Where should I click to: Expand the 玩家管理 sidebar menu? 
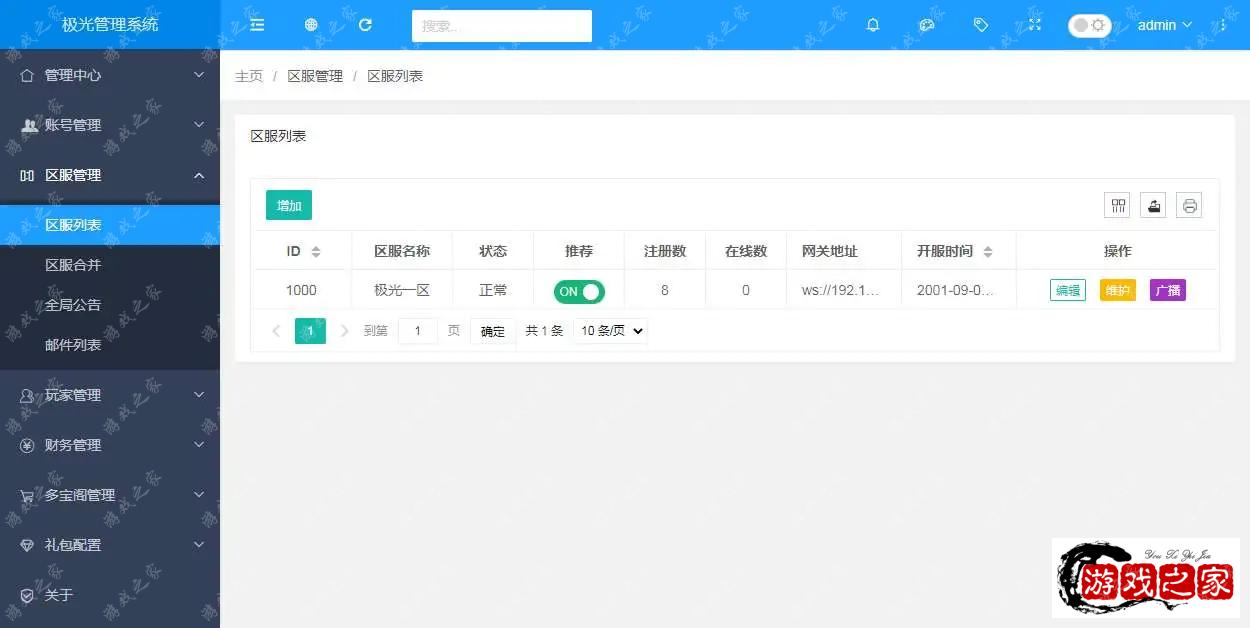pyautogui.click(x=110, y=395)
